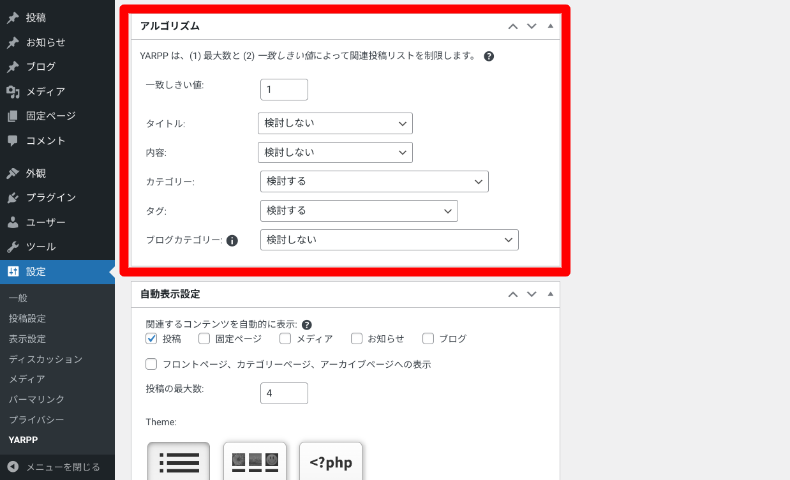Collapse the アルゴリズム panel toggle triangle
Screen dimensions: 790x480
click(x=550, y=26)
